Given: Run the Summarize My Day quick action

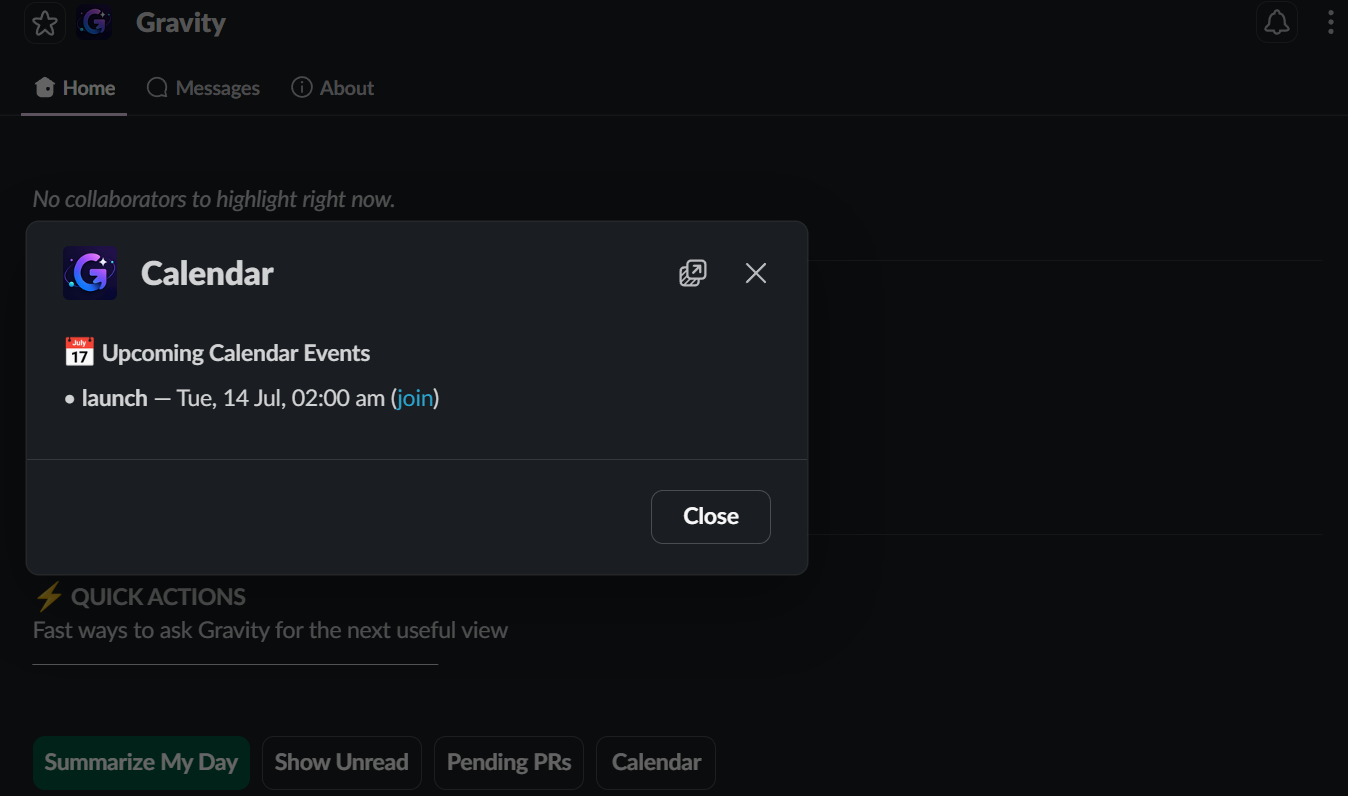Looking at the screenshot, I should [141, 762].
